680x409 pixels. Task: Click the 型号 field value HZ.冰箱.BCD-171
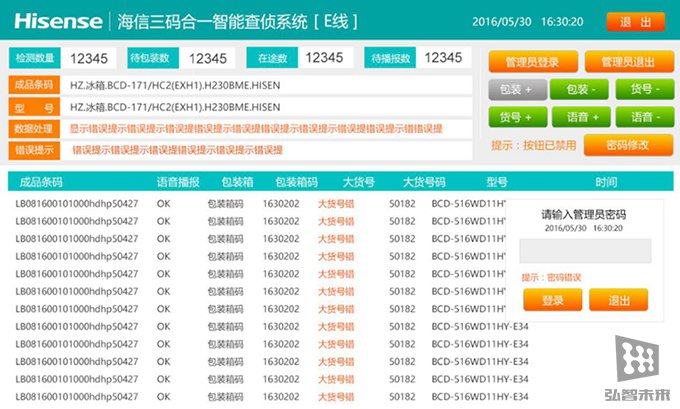[175, 107]
